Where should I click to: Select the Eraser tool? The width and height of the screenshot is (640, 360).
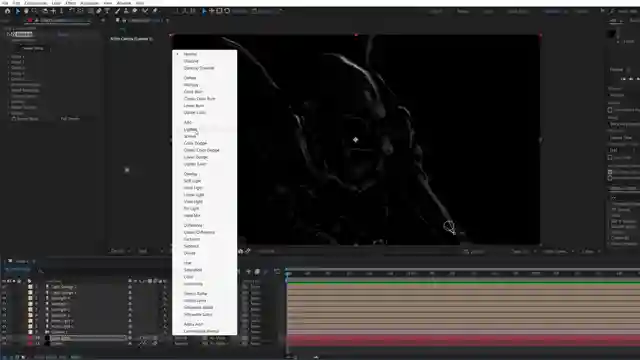point(135,11)
